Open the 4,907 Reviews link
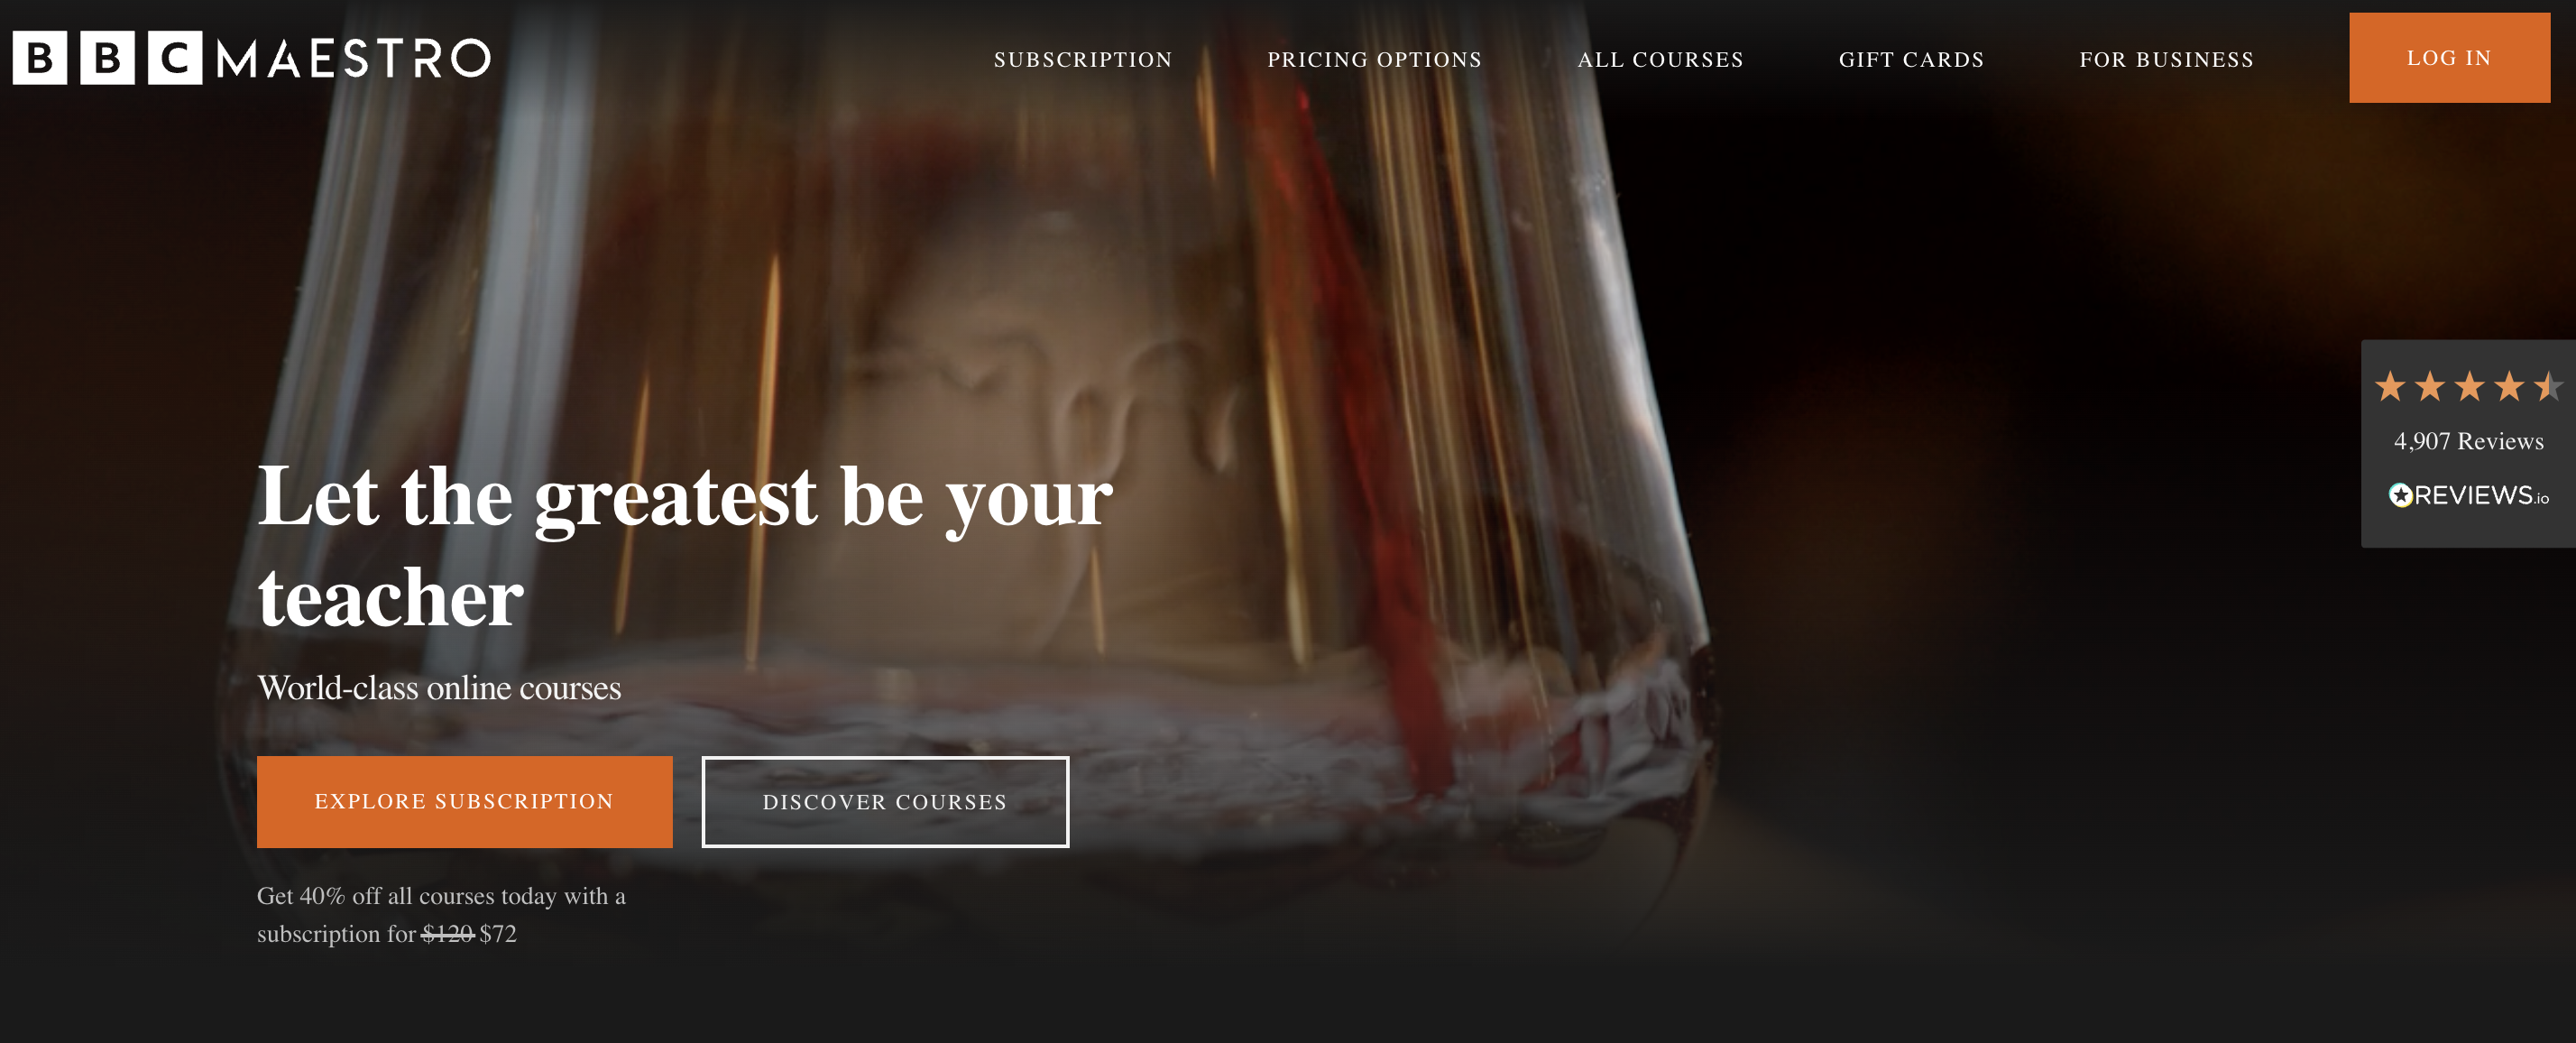This screenshot has width=2576, height=1043. click(2468, 441)
